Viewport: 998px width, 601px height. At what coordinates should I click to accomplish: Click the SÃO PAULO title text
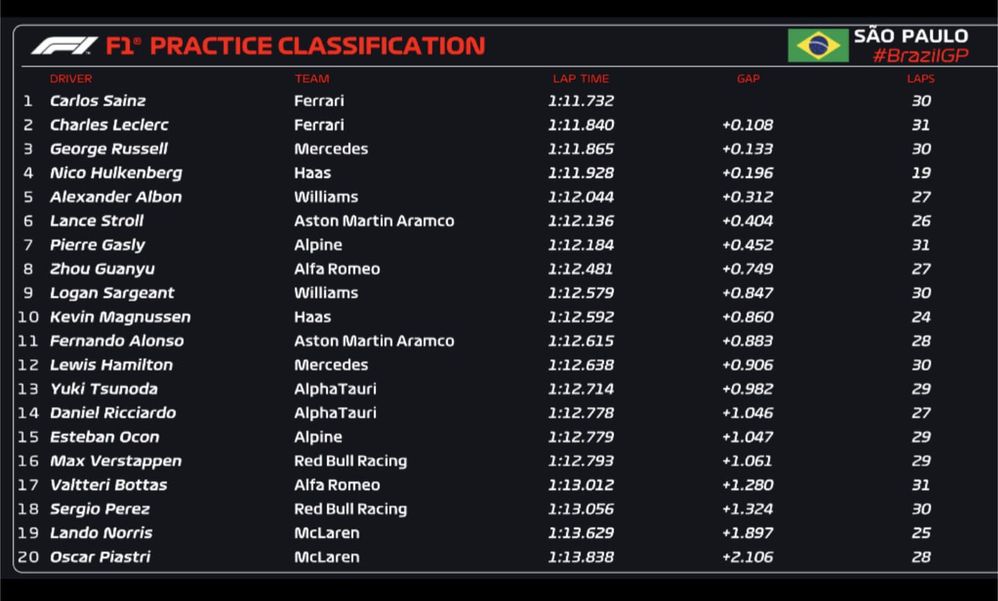(910, 36)
